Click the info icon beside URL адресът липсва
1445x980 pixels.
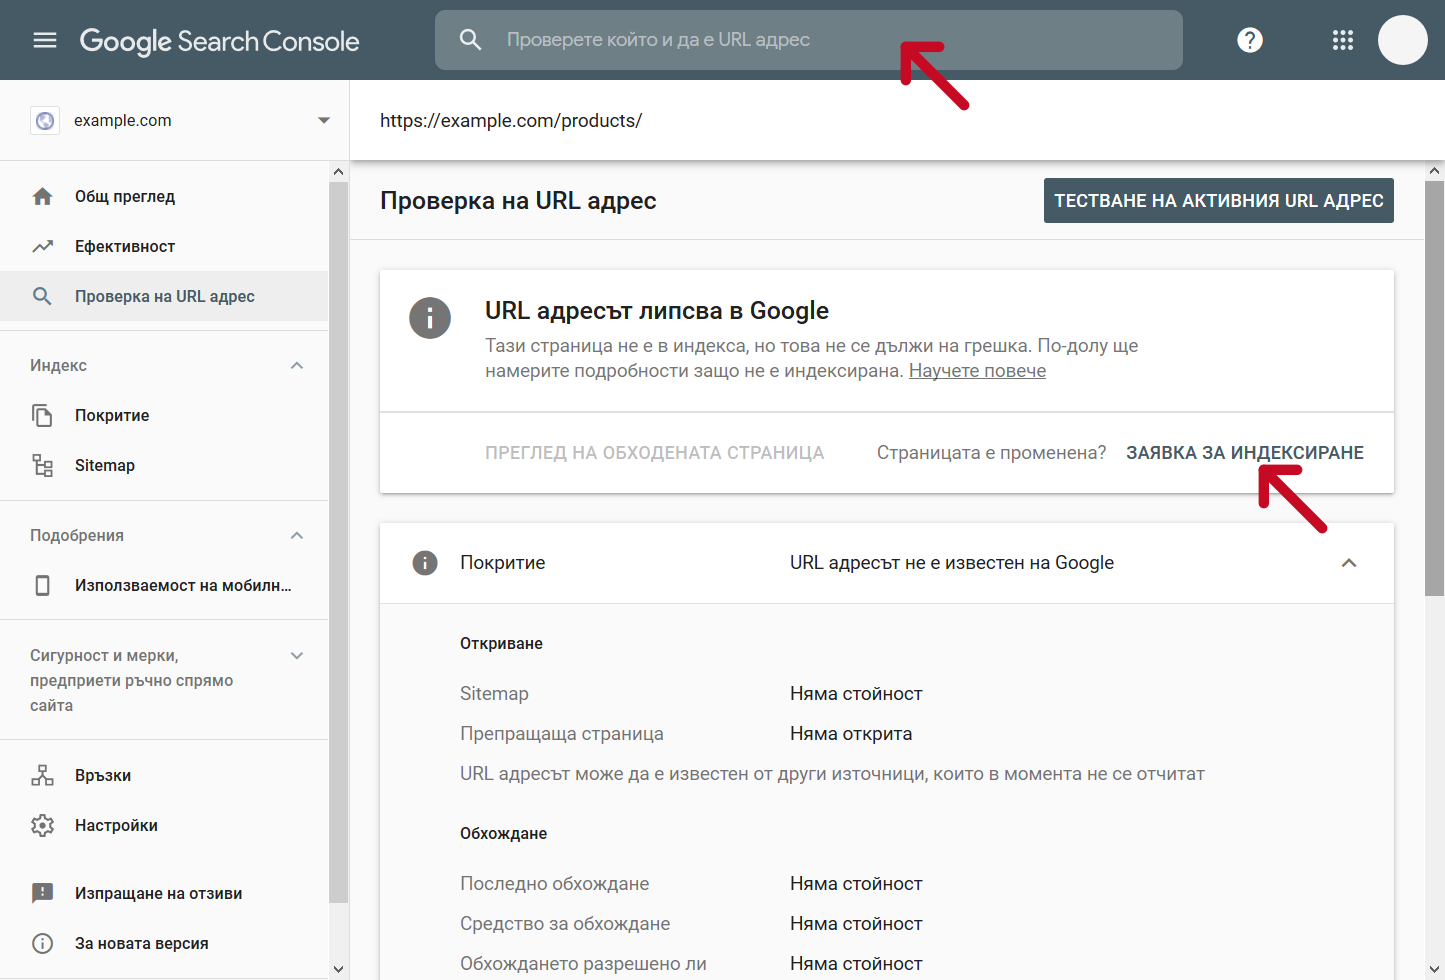pyautogui.click(x=430, y=318)
